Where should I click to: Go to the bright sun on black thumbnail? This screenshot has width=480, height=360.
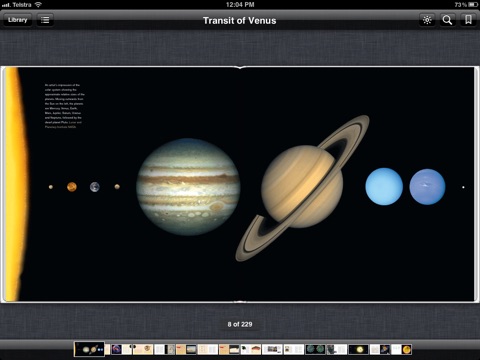(x=359, y=349)
